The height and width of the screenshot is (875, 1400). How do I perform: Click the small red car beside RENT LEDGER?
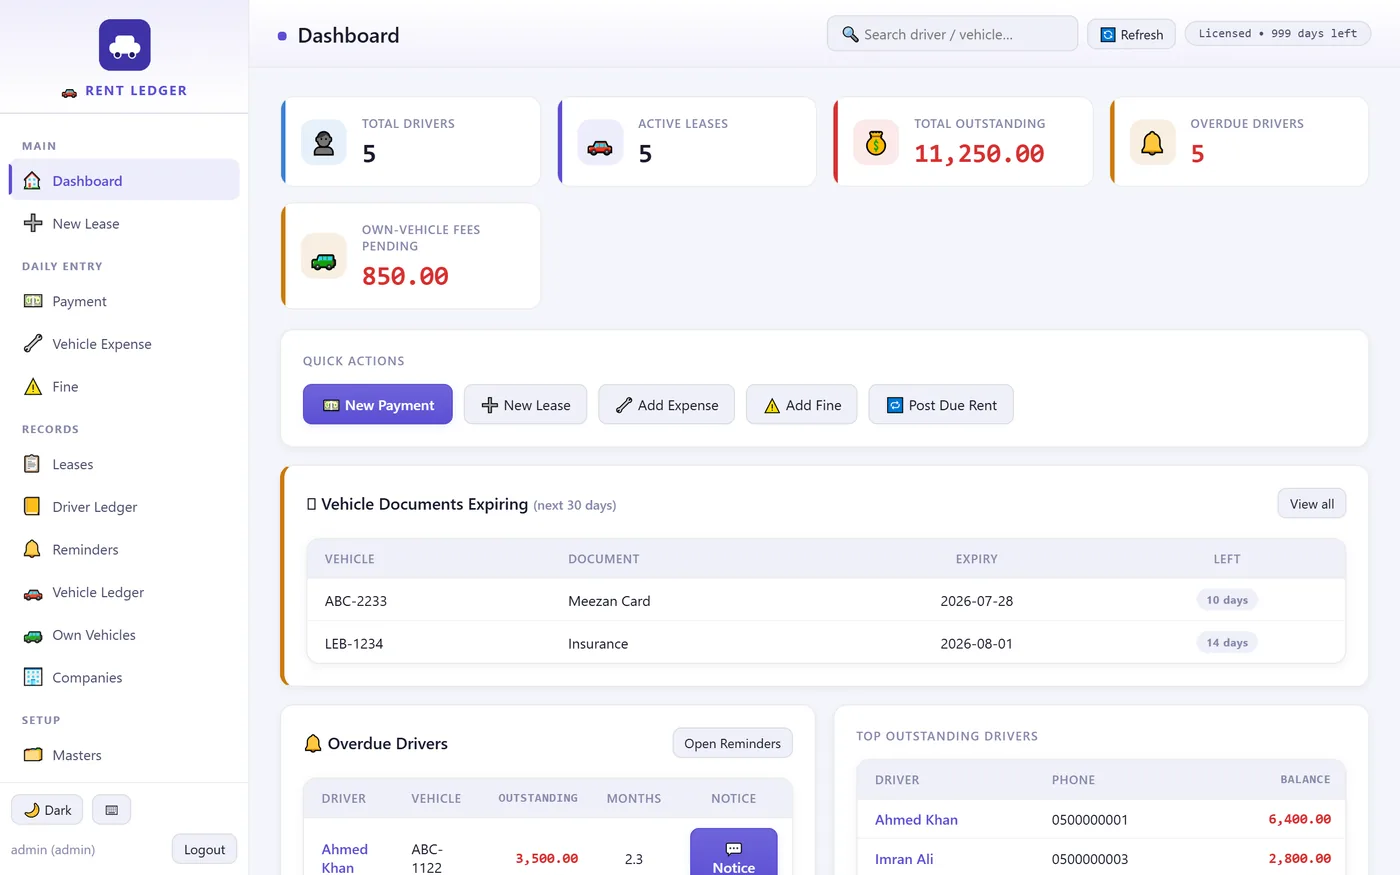click(69, 91)
